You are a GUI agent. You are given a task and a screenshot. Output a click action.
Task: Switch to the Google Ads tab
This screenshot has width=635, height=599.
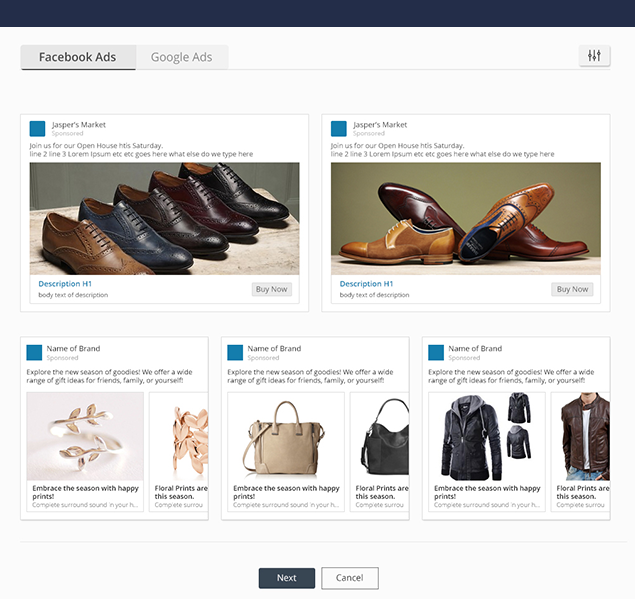point(182,57)
